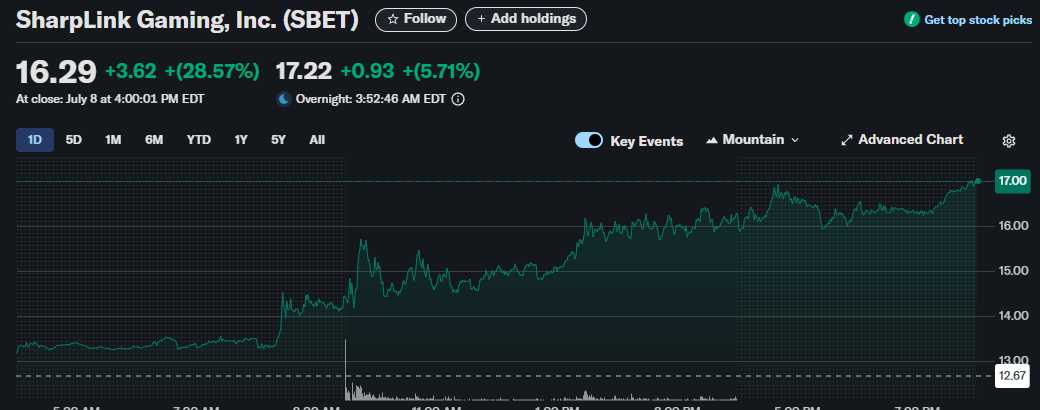Select the YTD time range tab
This screenshot has height=410, width=1040.
pyautogui.click(x=198, y=140)
